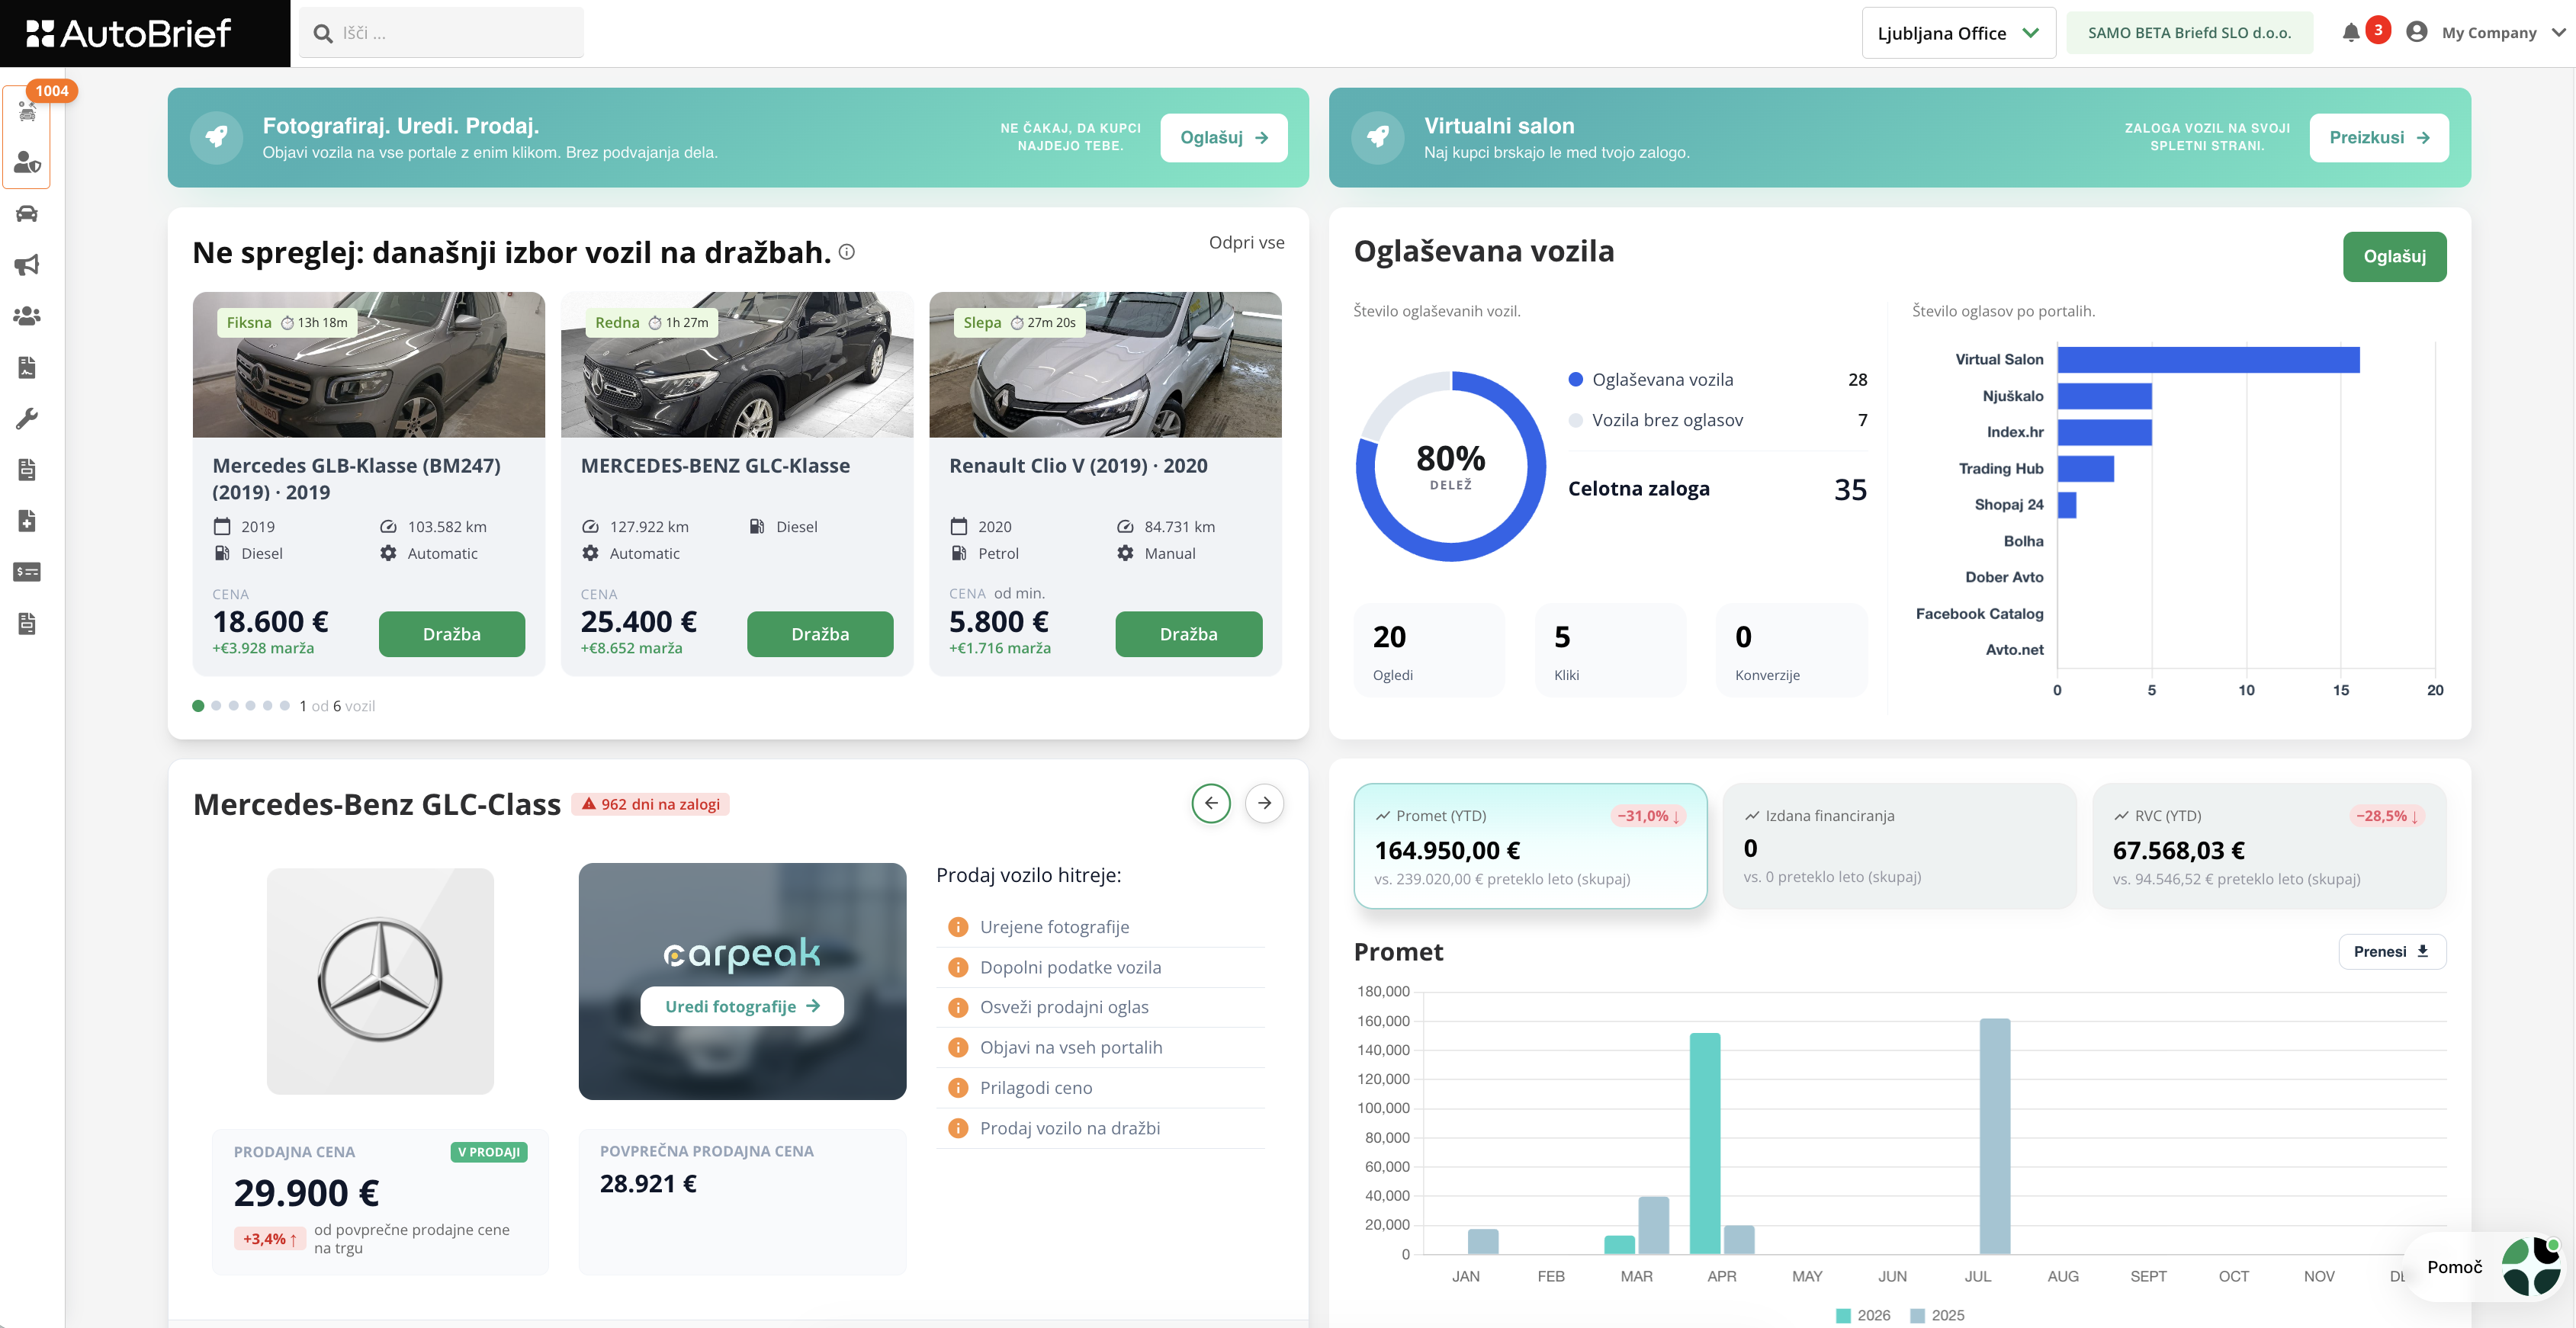2576x1328 pixels.
Task: Open the Odpri vse link
Action: point(1246,242)
